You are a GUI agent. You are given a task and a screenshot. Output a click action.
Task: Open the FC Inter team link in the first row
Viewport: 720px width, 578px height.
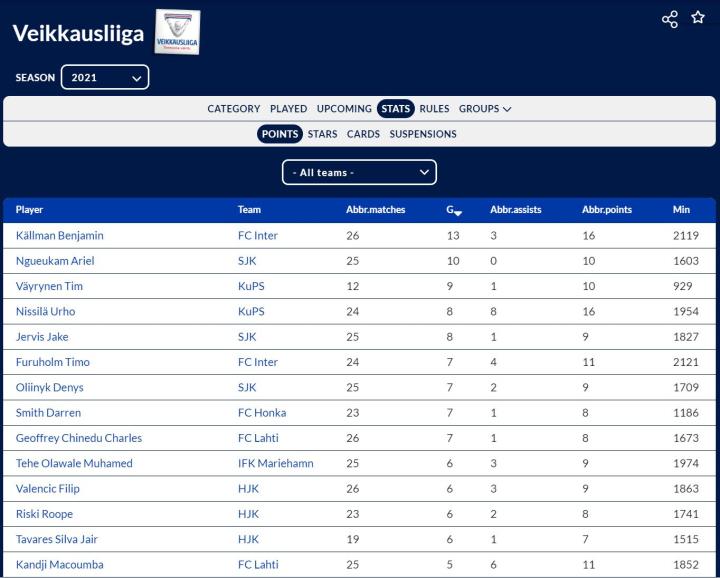tap(258, 236)
